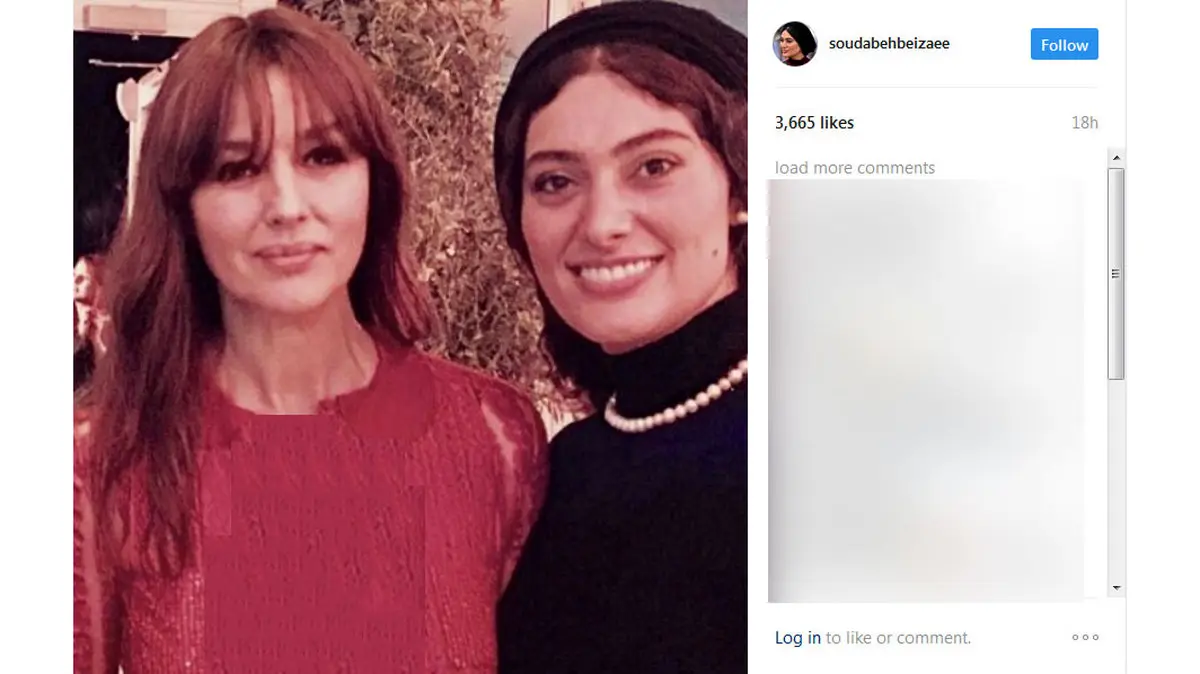The height and width of the screenshot is (674, 1200).
Task: Open the soudabehbeizaee username link
Action: [x=889, y=44]
